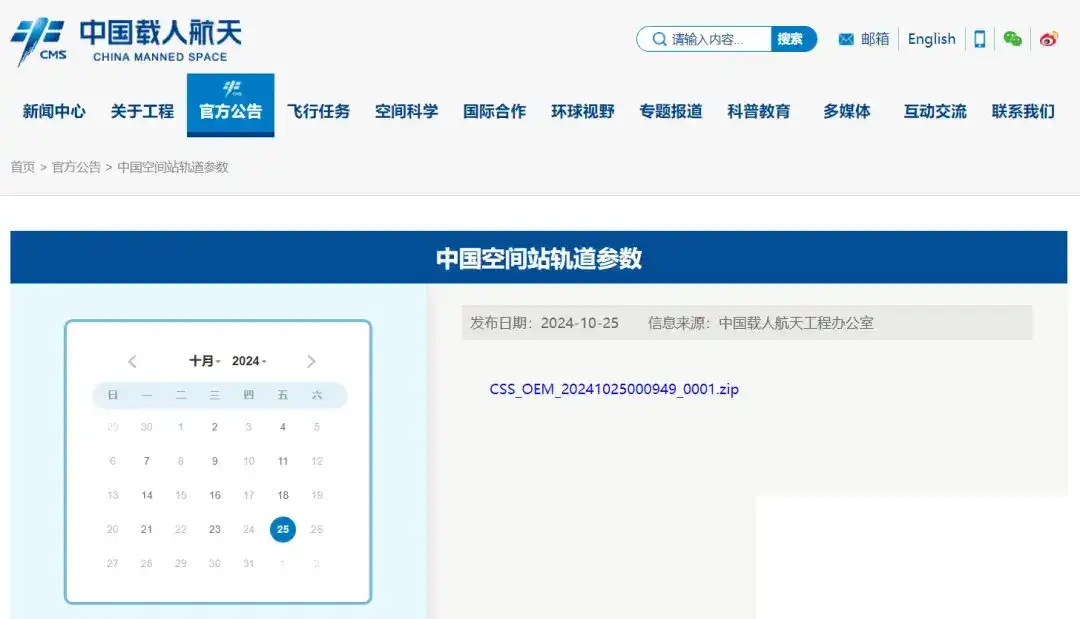Open the 多媒体 menu

pyautogui.click(x=847, y=112)
